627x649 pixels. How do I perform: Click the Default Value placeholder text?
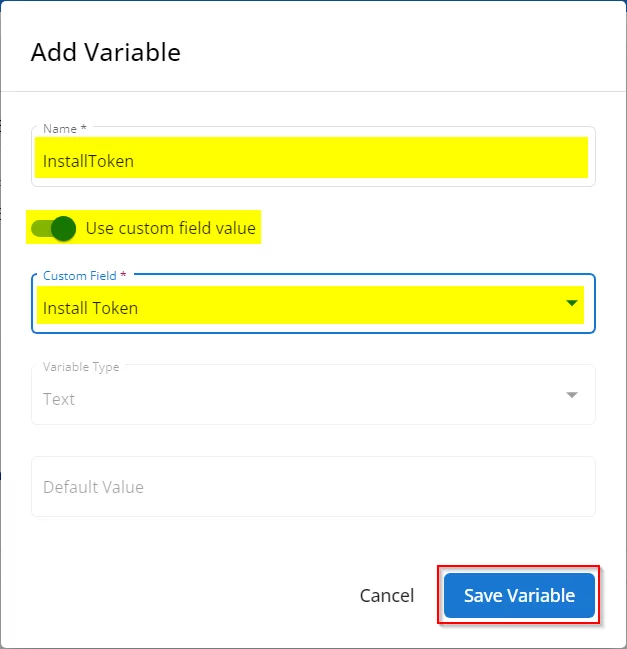pos(93,487)
